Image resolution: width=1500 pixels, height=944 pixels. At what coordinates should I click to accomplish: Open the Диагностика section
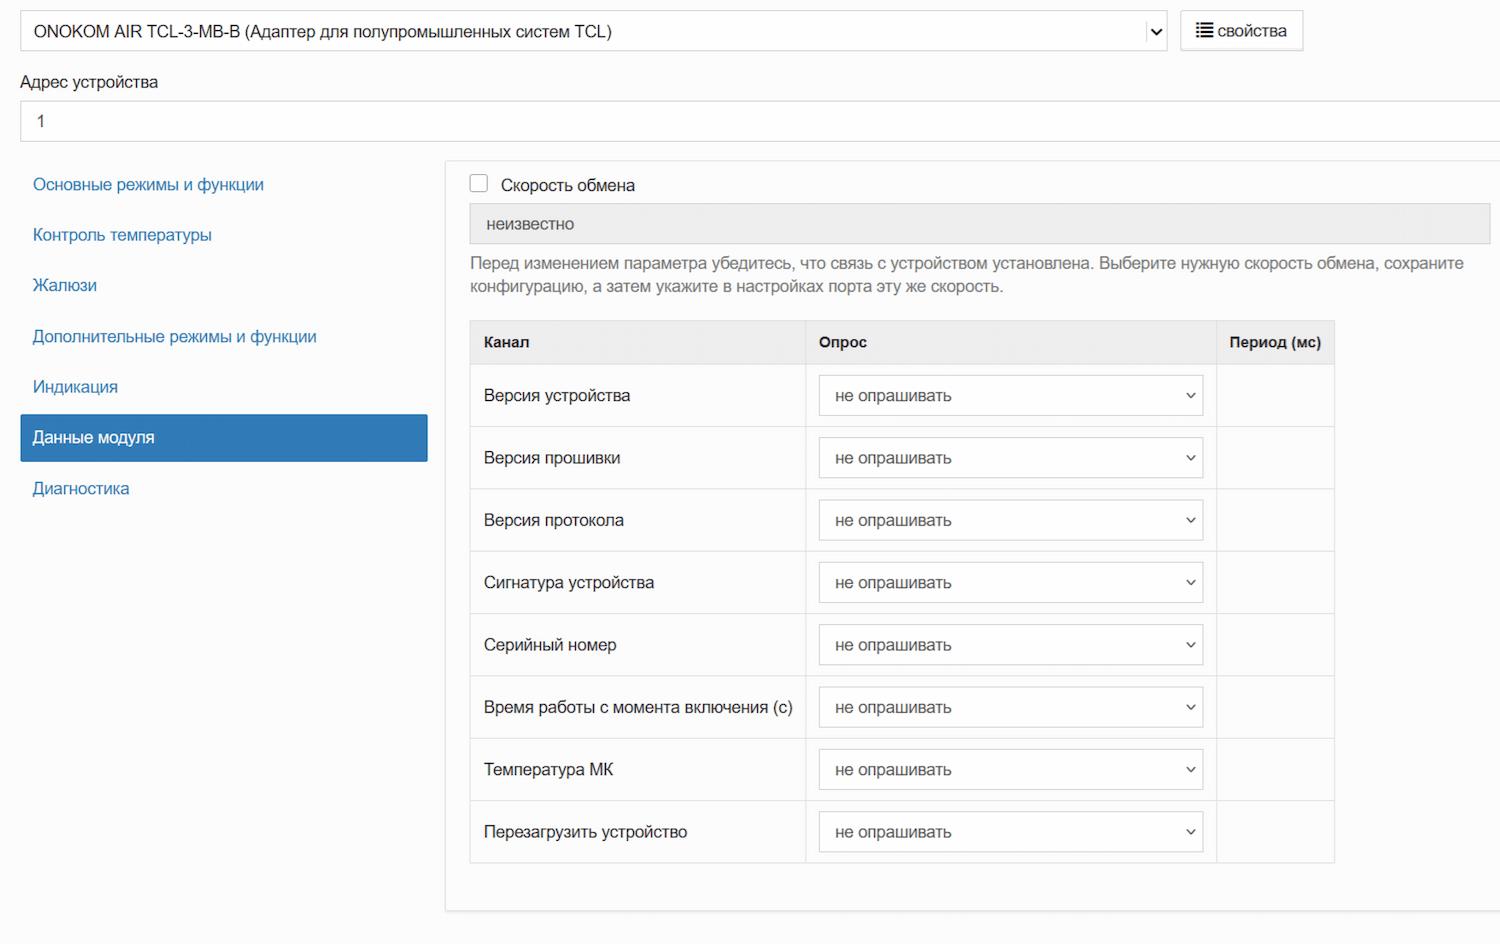[x=81, y=489]
